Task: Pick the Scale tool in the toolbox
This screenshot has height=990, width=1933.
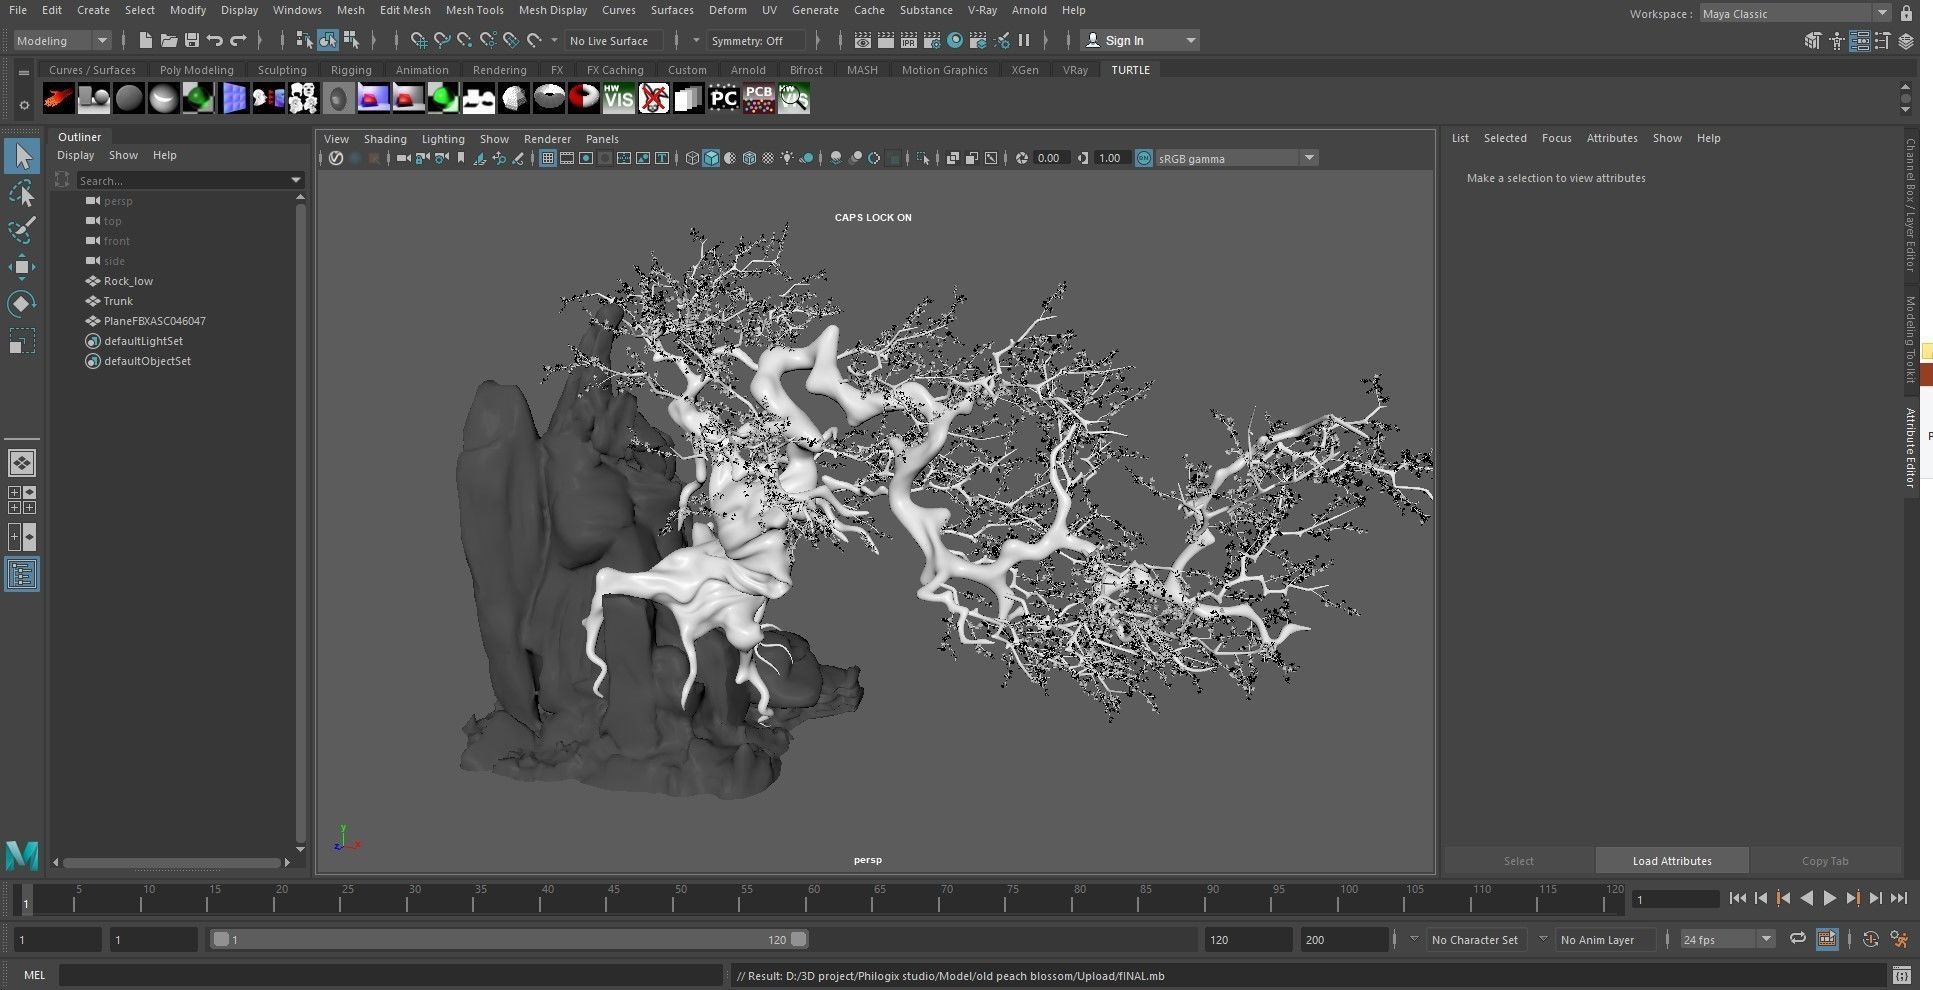Action: pyautogui.click(x=22, y=340)
